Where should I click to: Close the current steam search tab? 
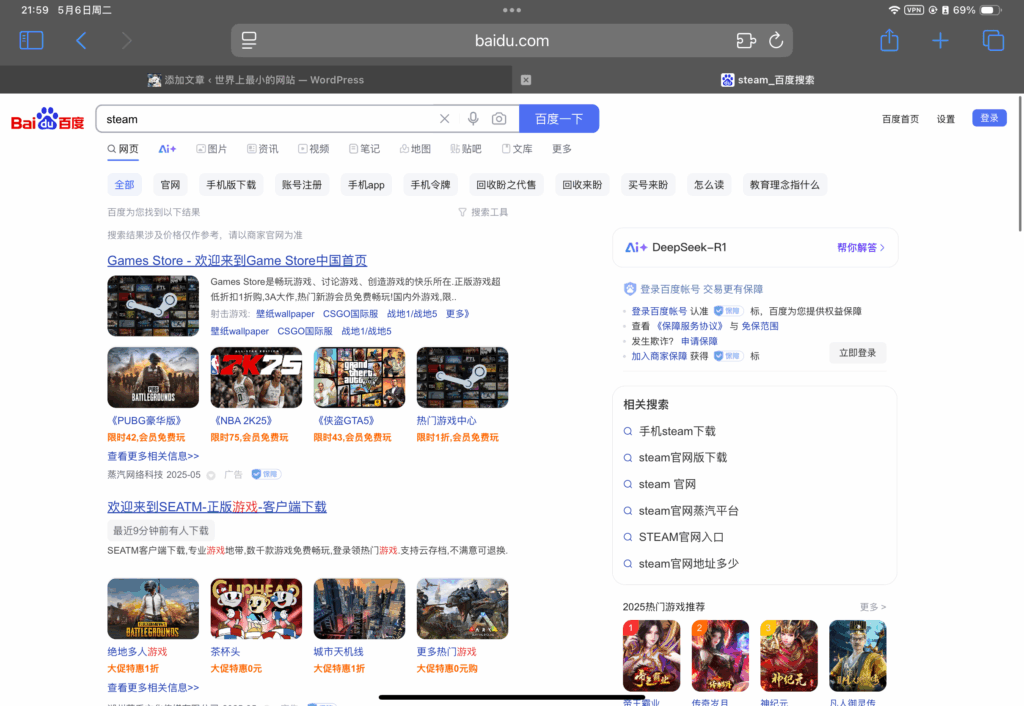click(526, 80)
